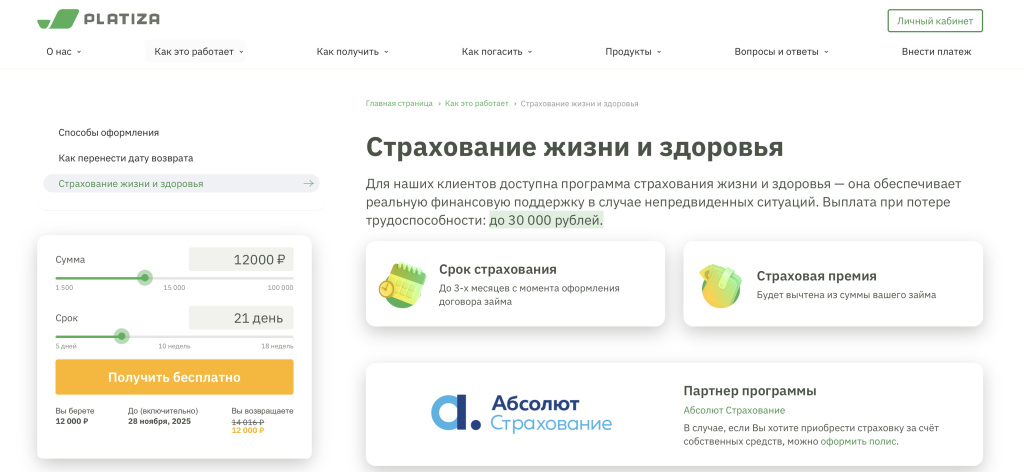Click the 100 000 mark on Сумма scale

[280, 288]
